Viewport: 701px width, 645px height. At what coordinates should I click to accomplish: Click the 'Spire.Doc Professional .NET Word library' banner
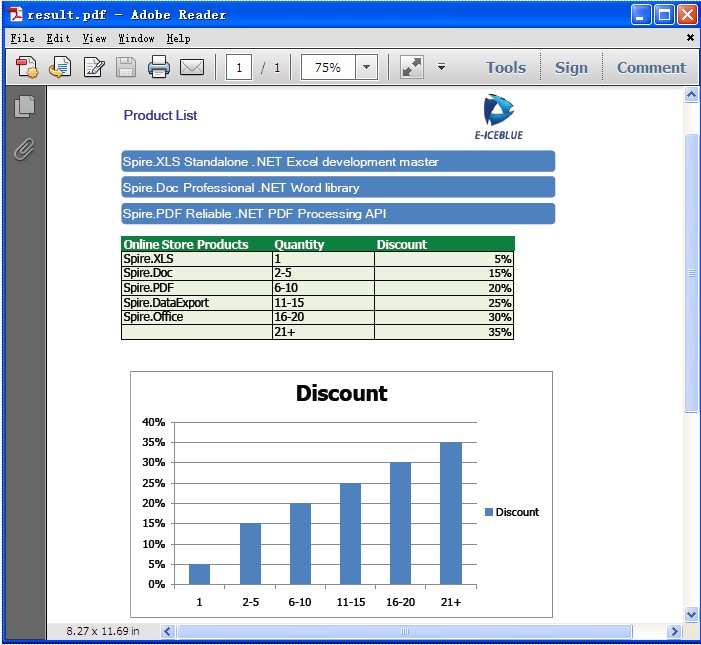click(x=338, y=187)
